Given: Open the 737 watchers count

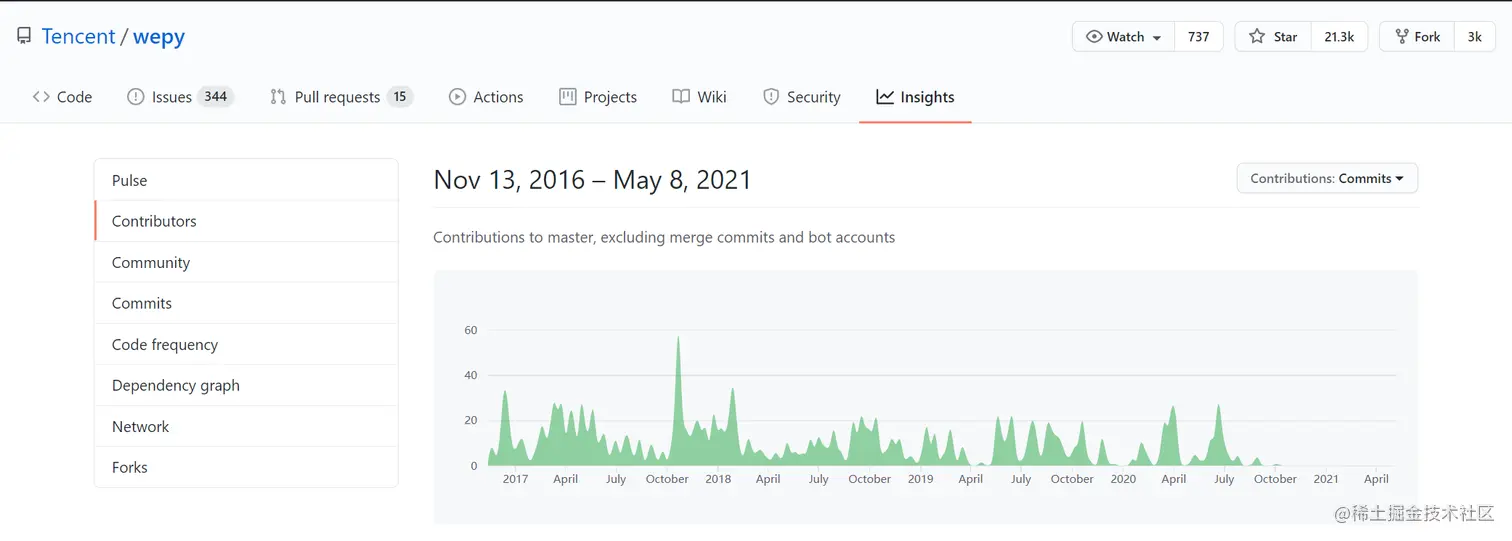Looking at the screenshot, I should pyautogui.click(x=1199, y=36).
